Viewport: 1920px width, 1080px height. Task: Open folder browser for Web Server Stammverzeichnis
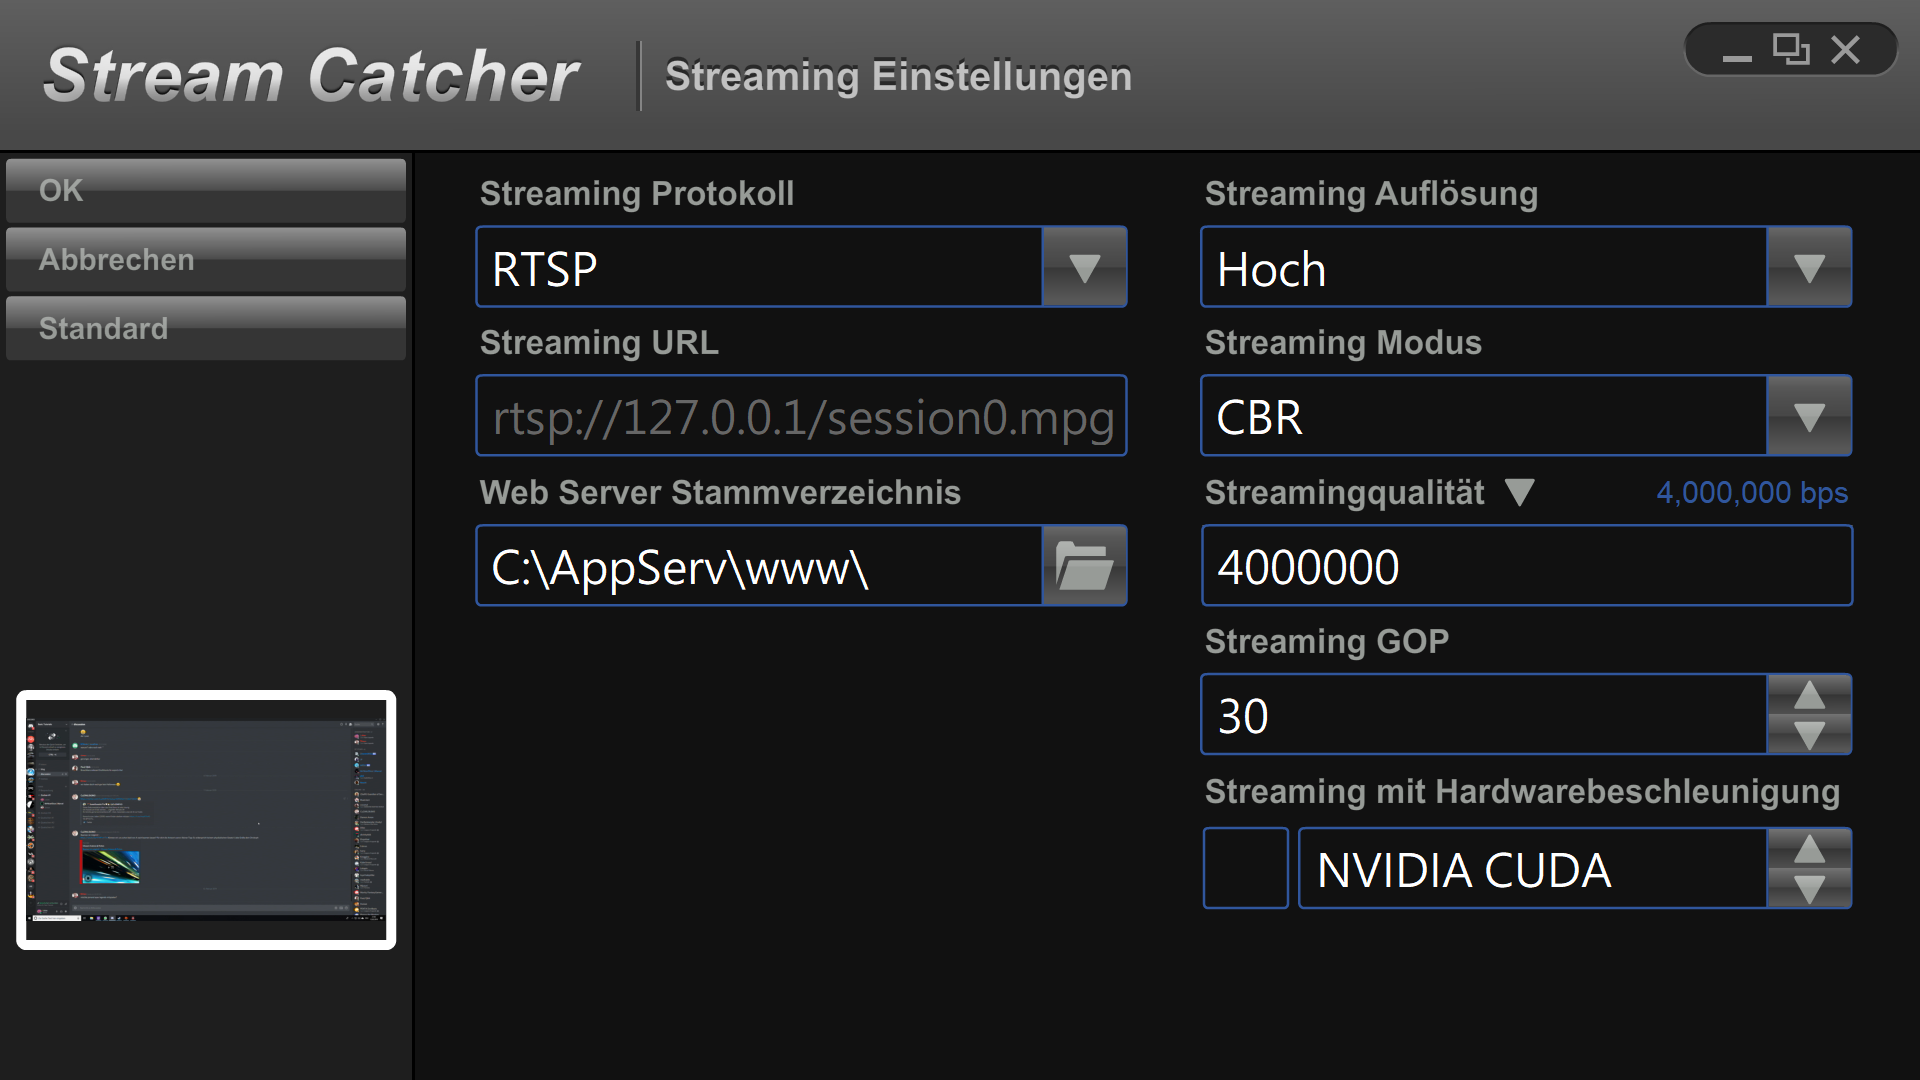(1084, 566)
